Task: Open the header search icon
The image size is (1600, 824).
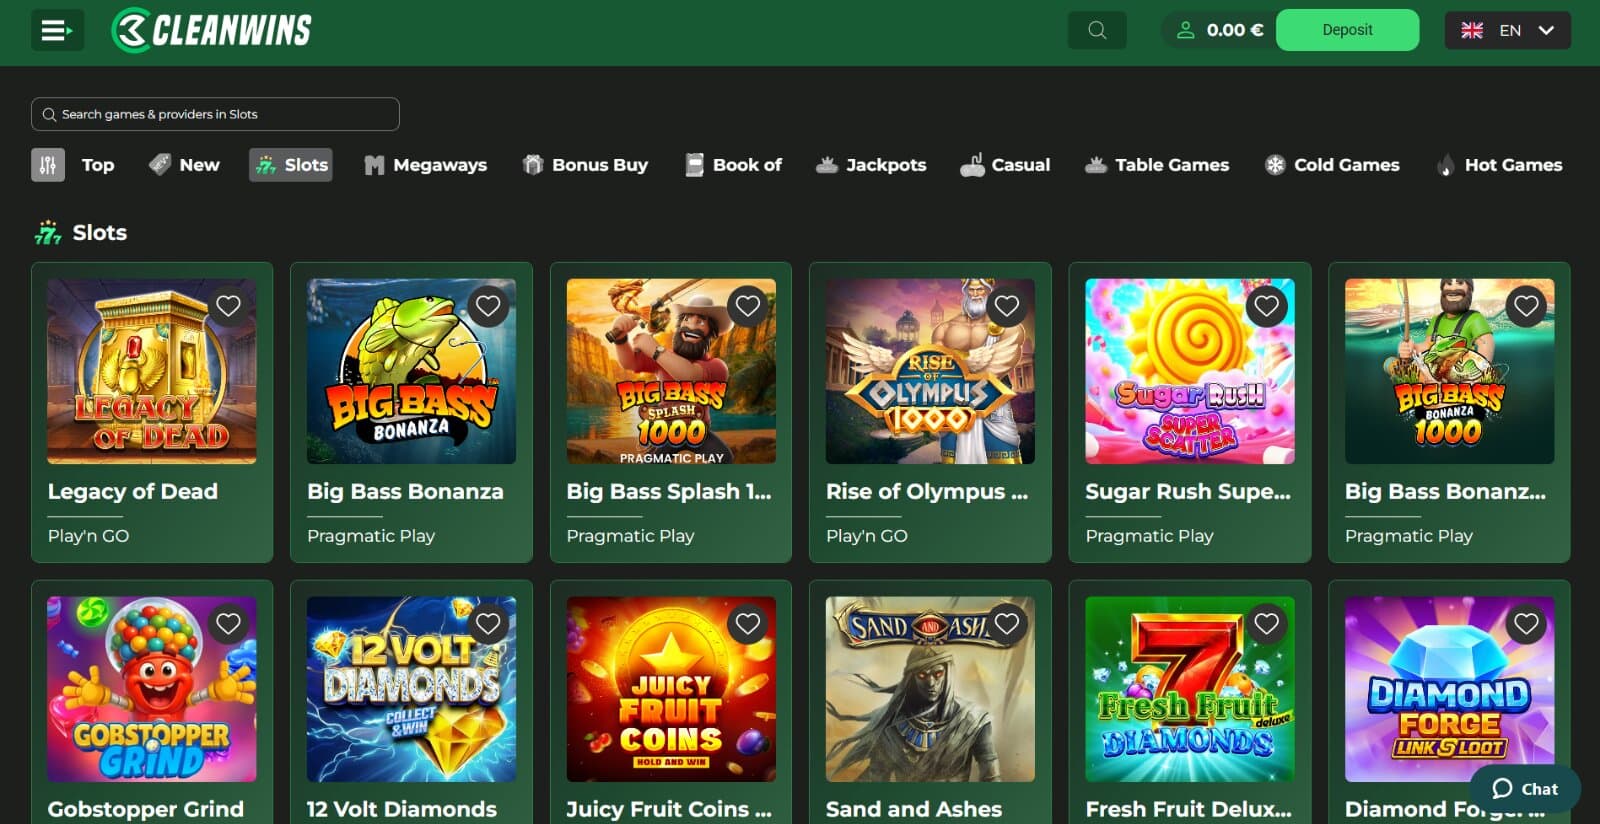Action: coord(1097,30)
